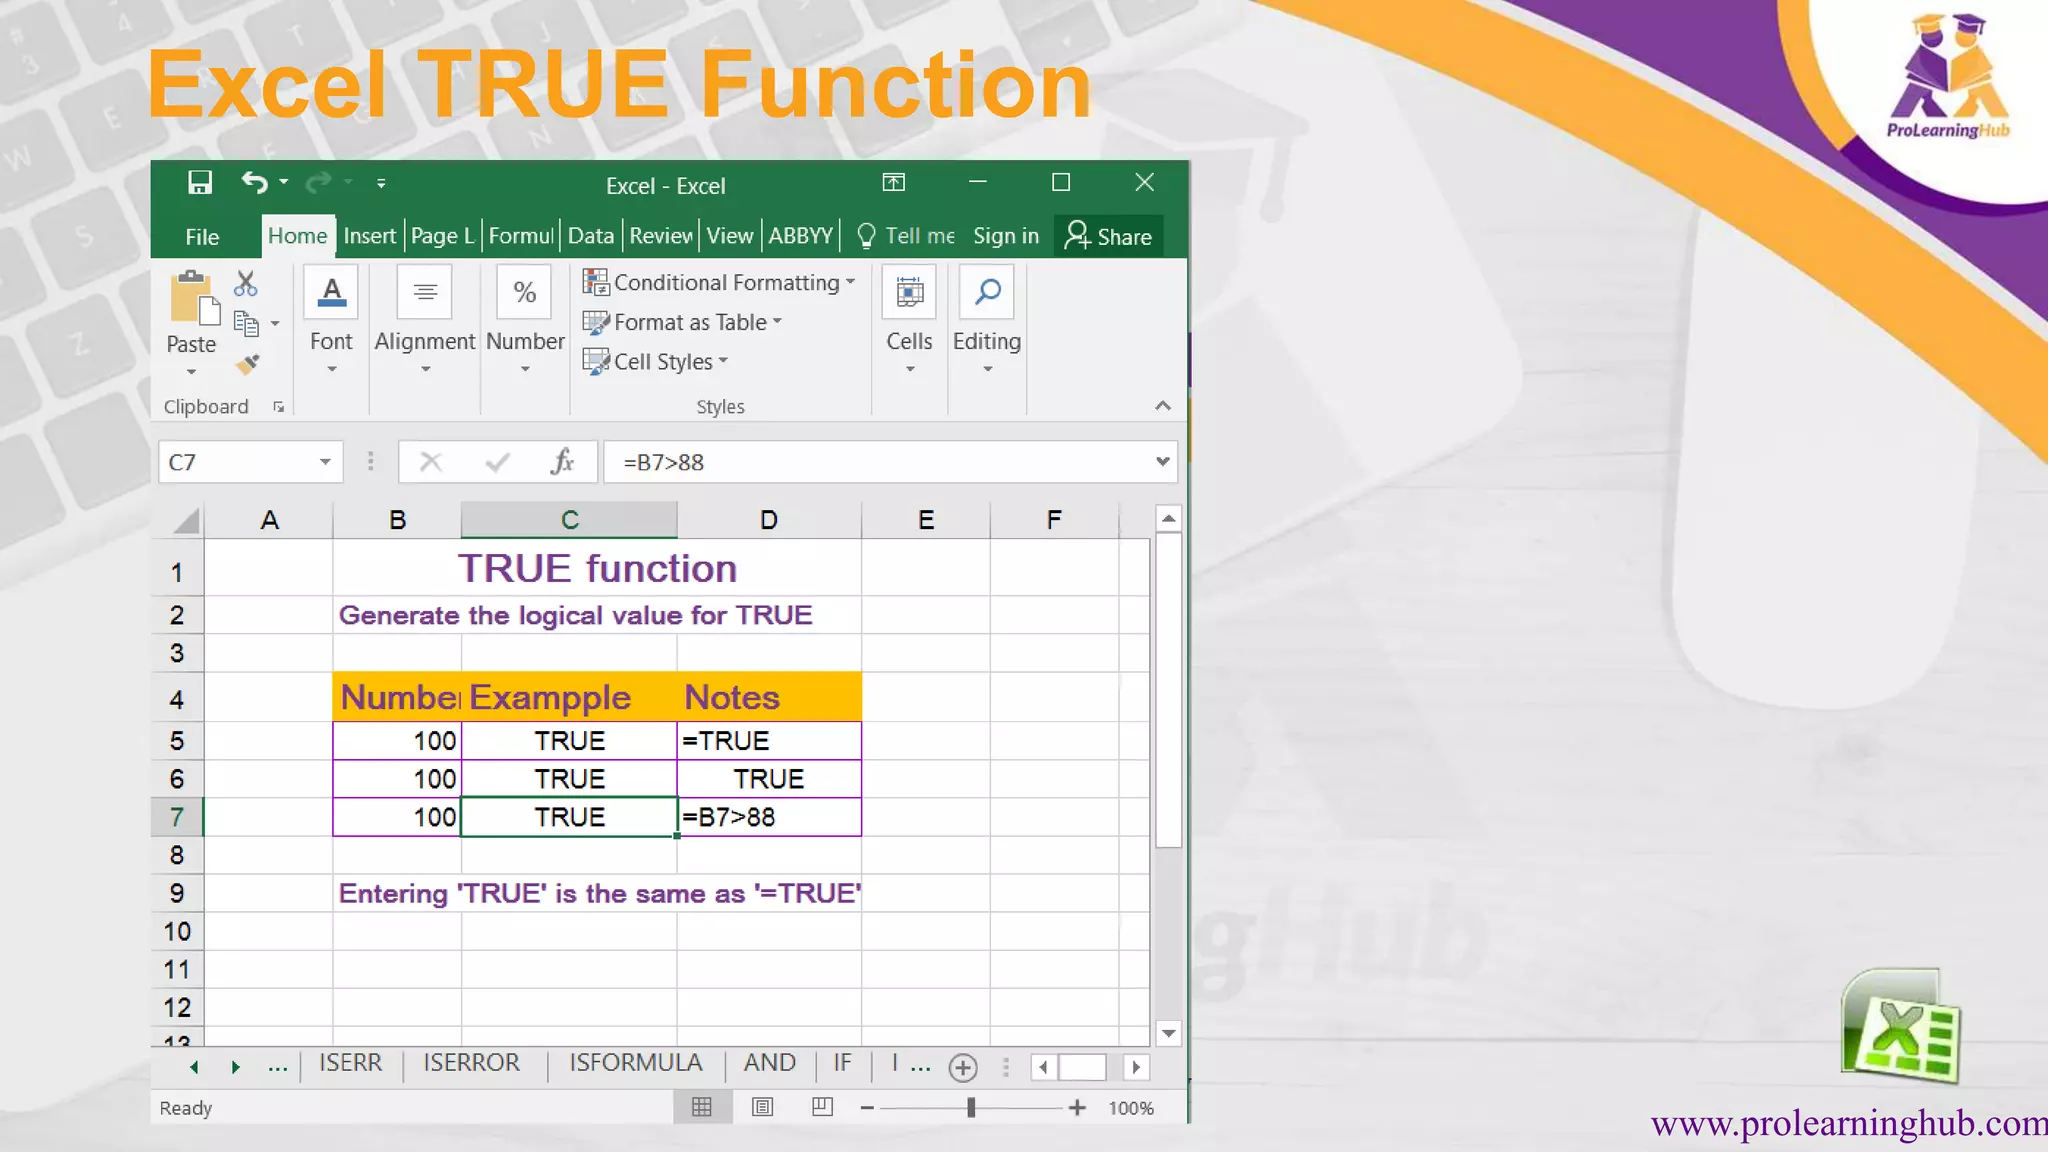Open Conditional Formatting menu

(x=719, y=283)
